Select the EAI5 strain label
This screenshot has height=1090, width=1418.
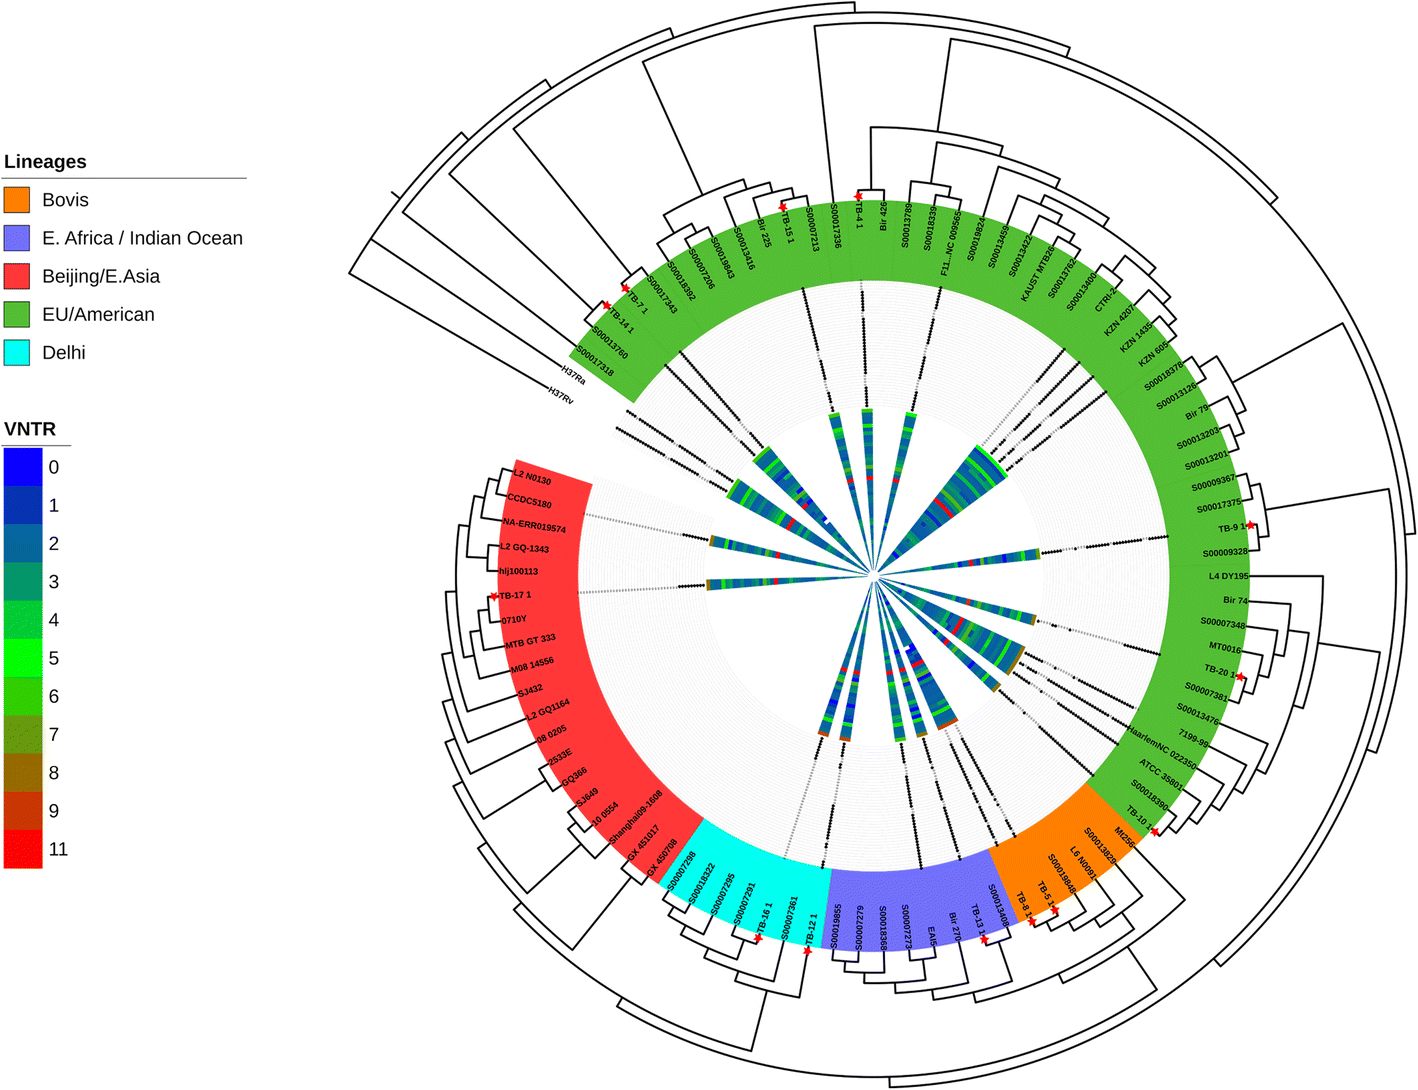(x=932, y=936)
